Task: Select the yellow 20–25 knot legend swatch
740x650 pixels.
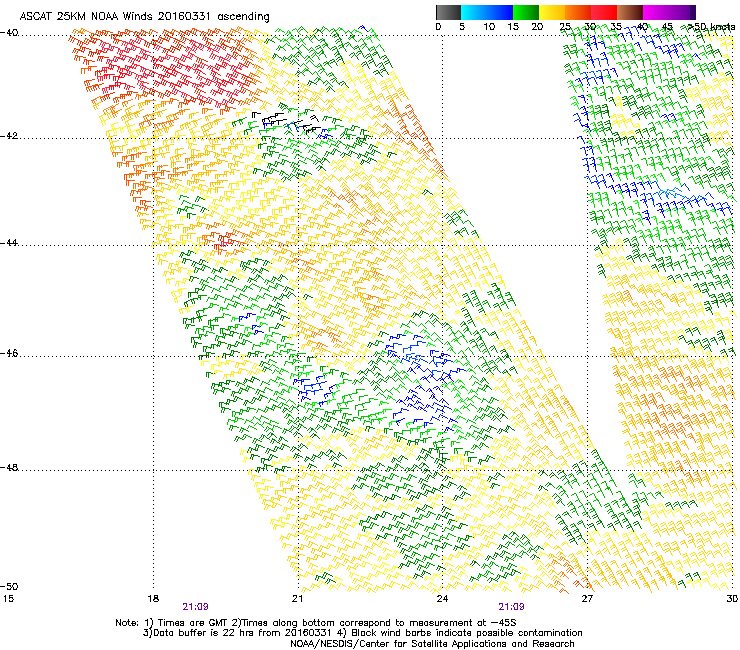Action: [552, 12]
